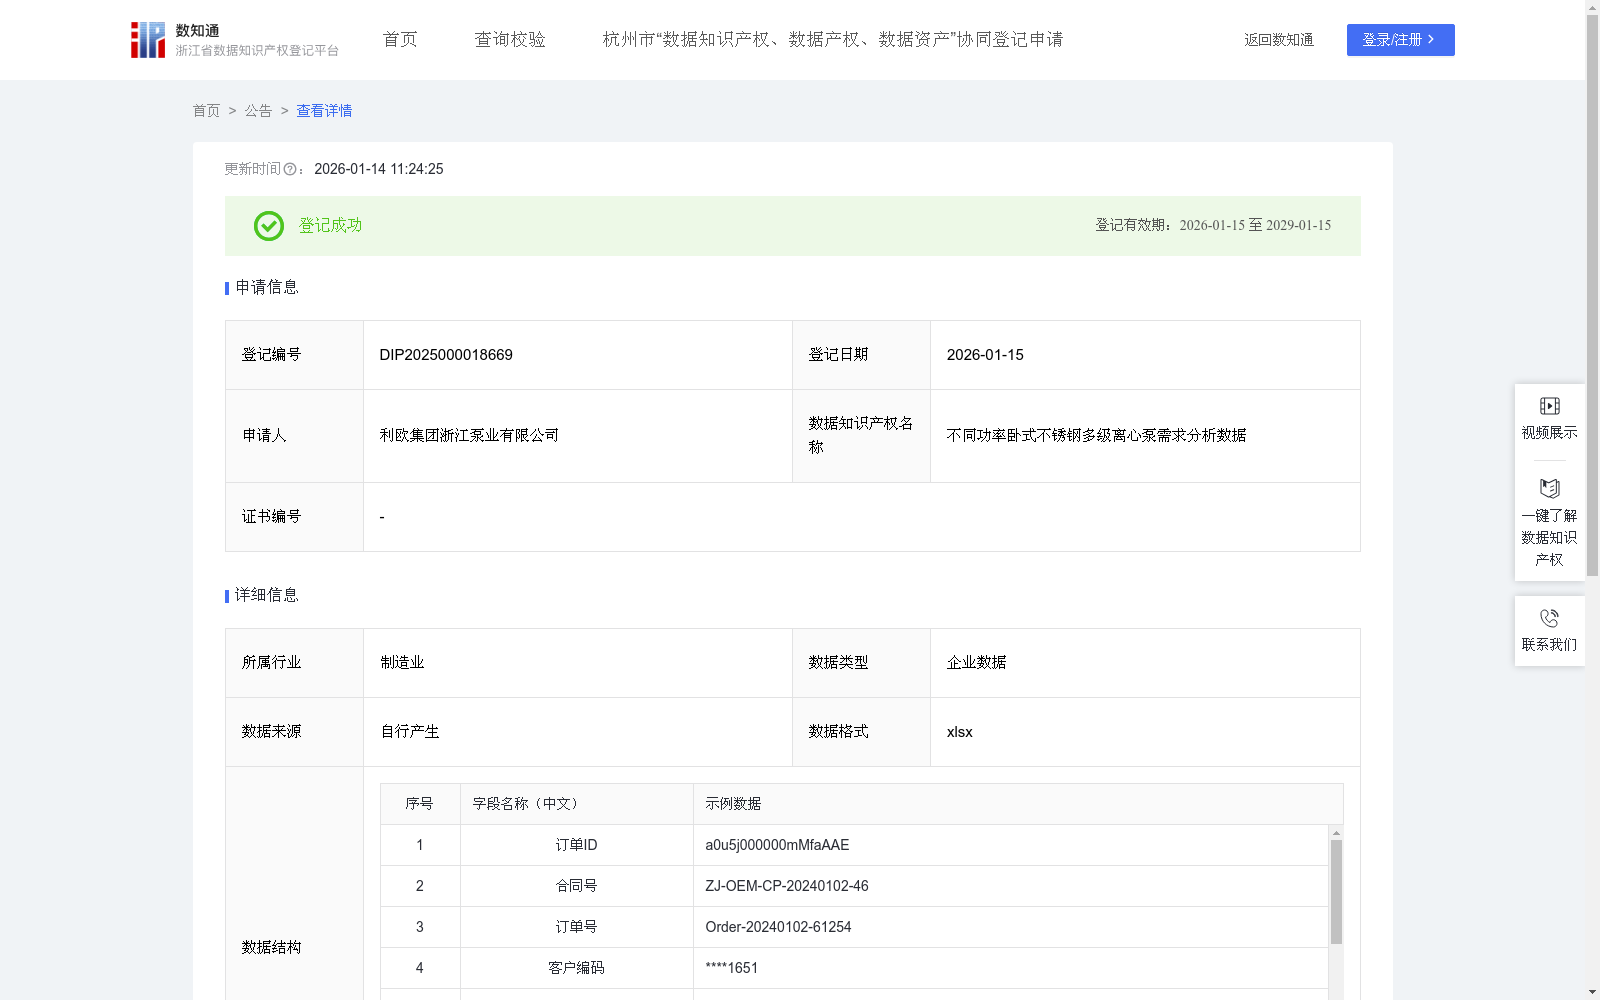Click title 不同功率卧式不锈钢多级离心泵需求分析数据
The image size is (1600, 1000).
tap(1096, 435)
